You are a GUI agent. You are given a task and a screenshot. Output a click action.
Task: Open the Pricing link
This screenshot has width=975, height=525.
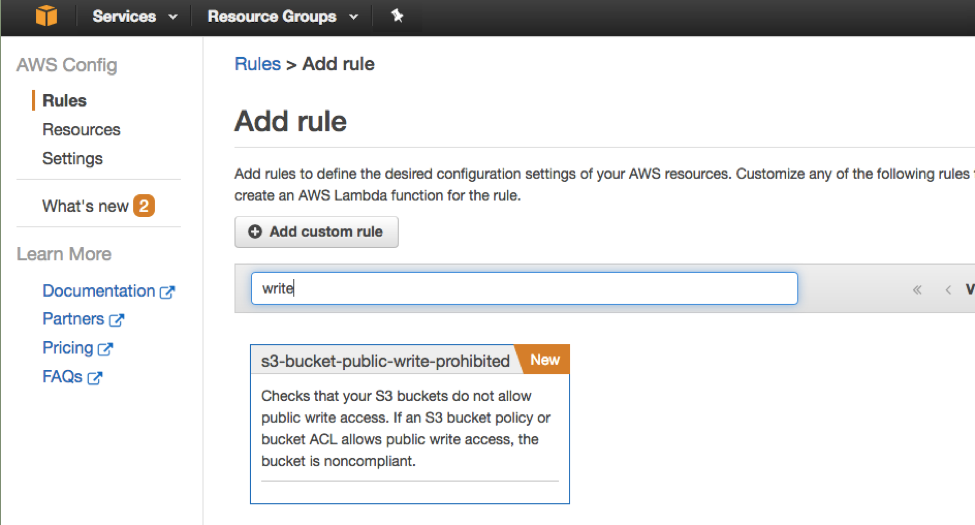(x=67, y=347)
